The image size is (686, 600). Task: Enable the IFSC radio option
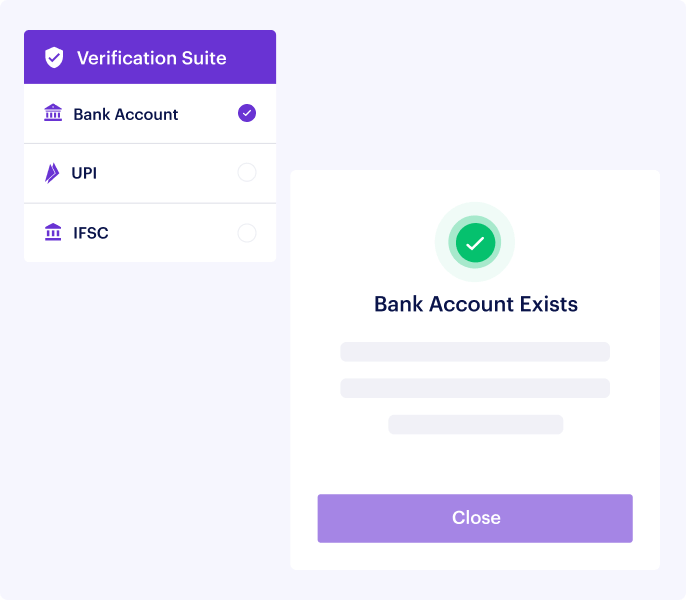pyautogui.click(x=247, y=233)
